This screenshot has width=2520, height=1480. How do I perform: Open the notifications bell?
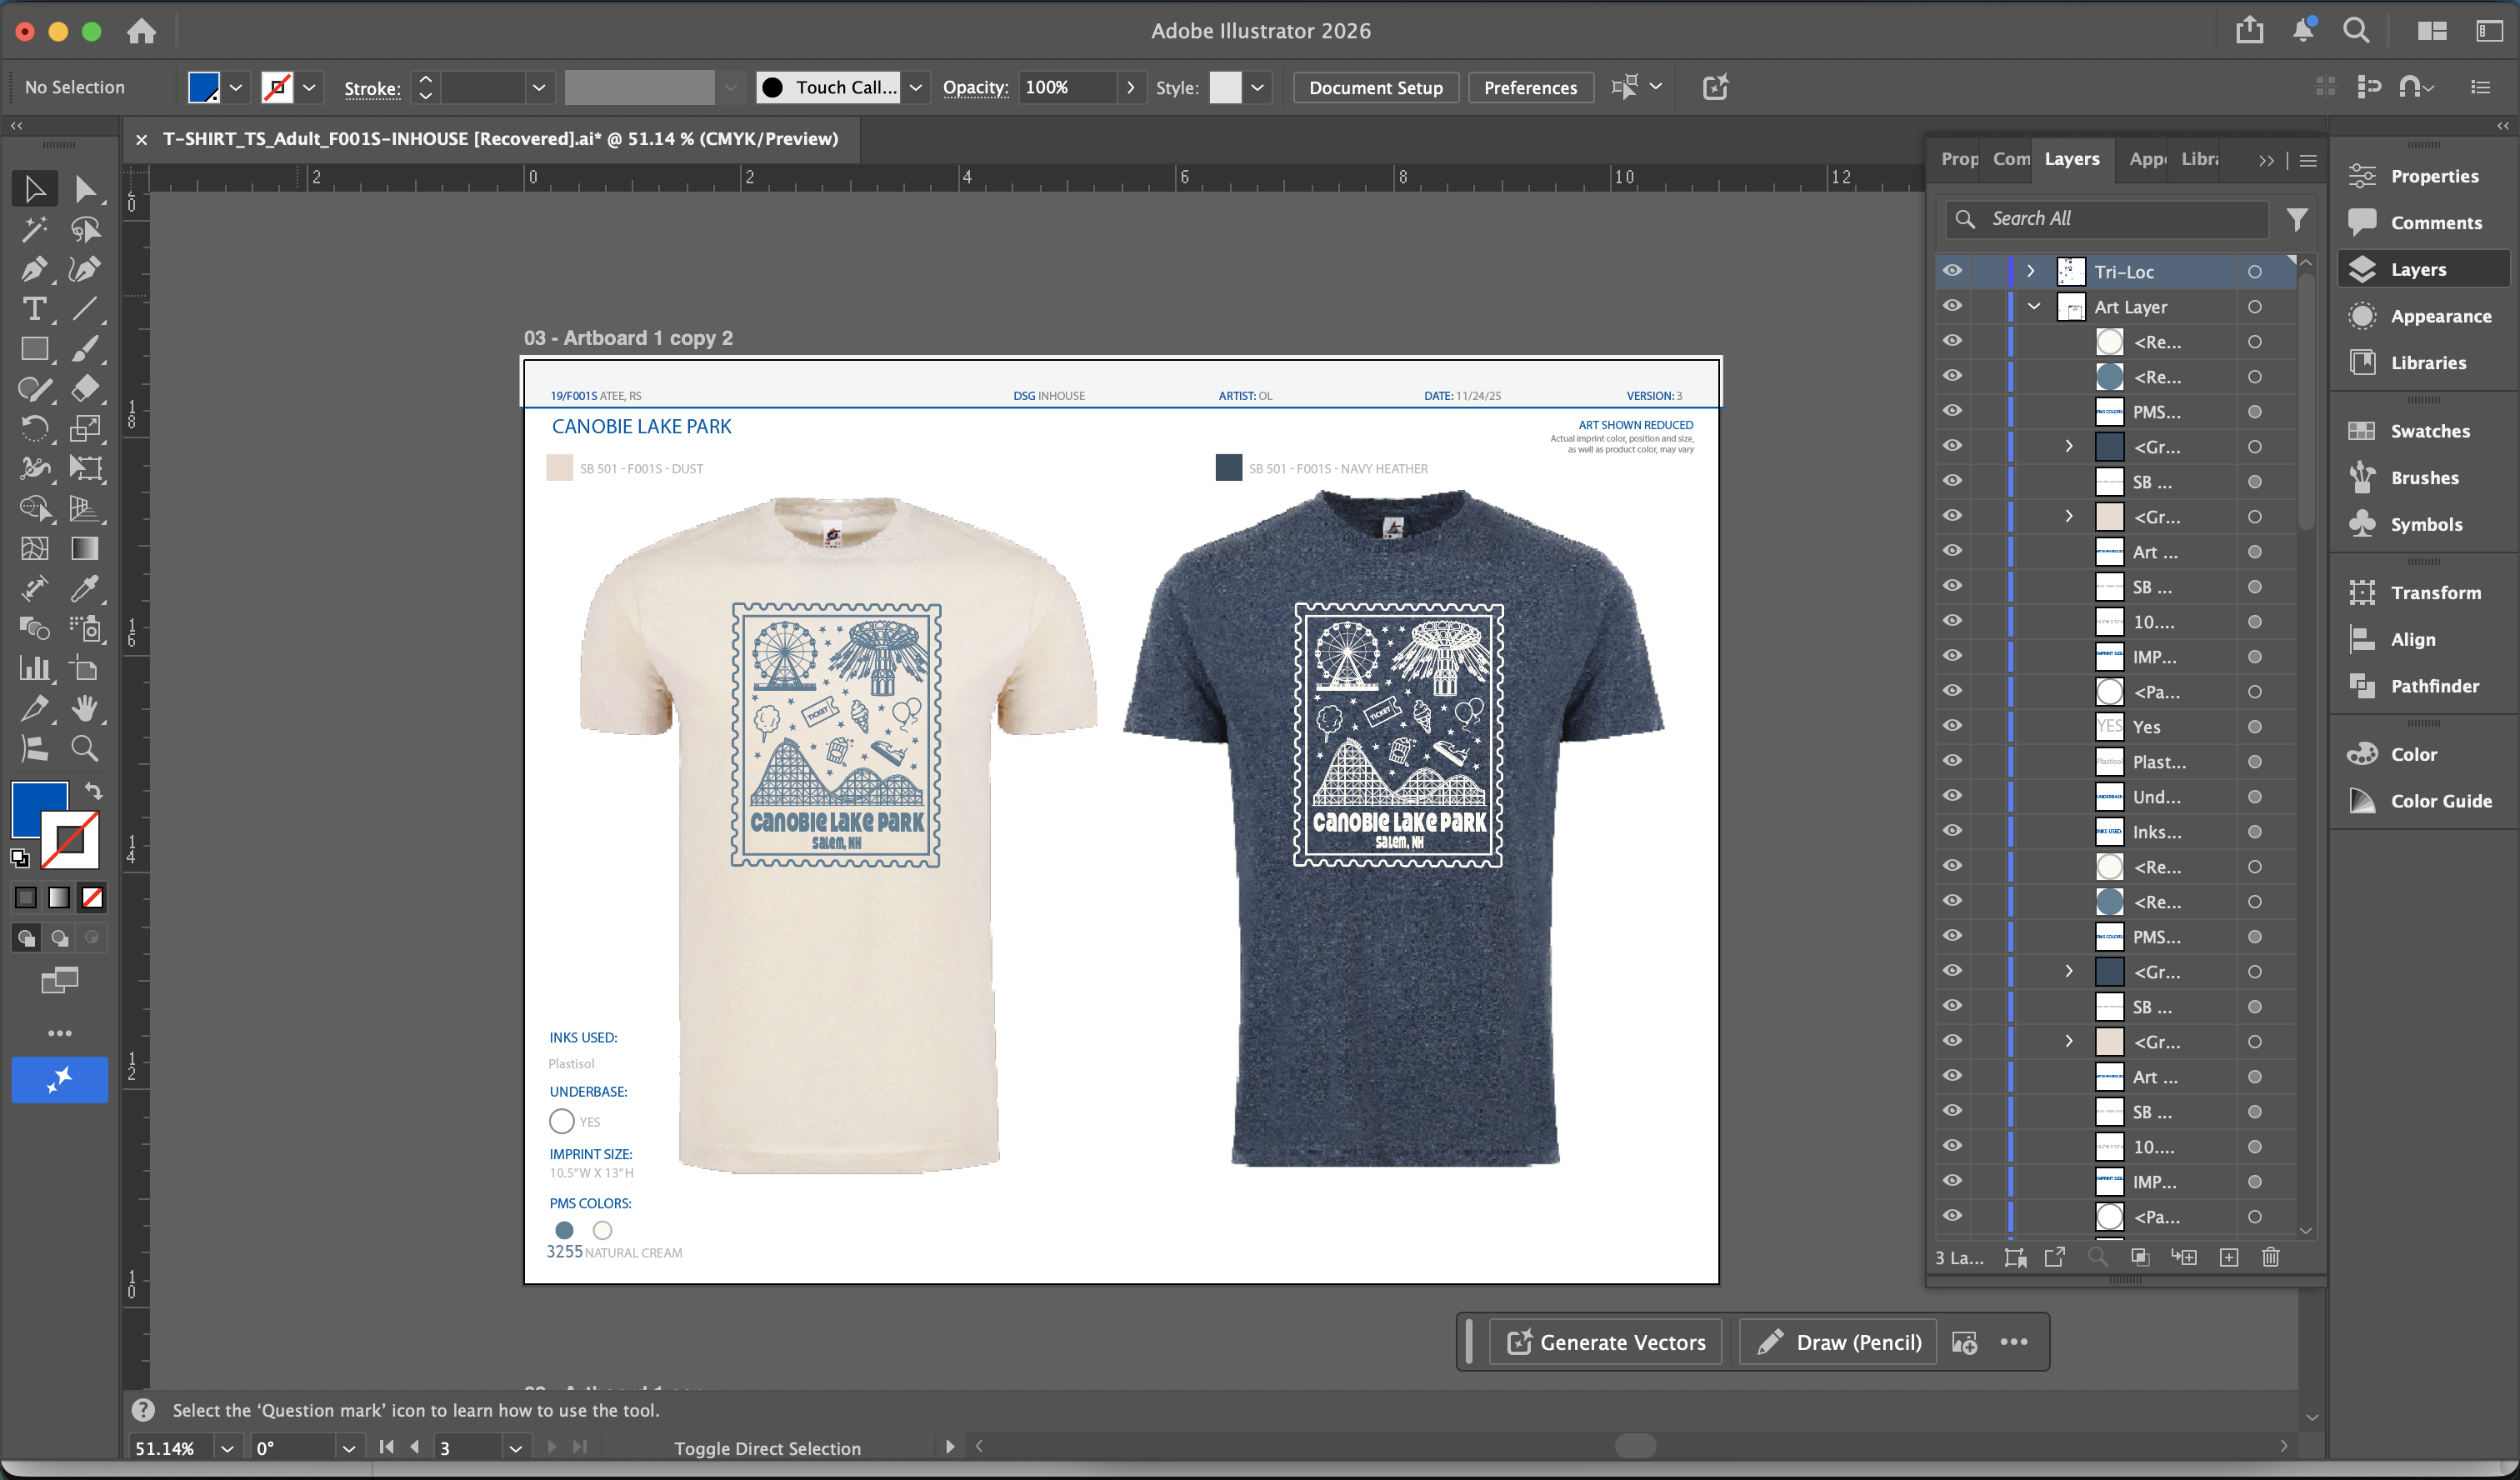click(2303, 30)
